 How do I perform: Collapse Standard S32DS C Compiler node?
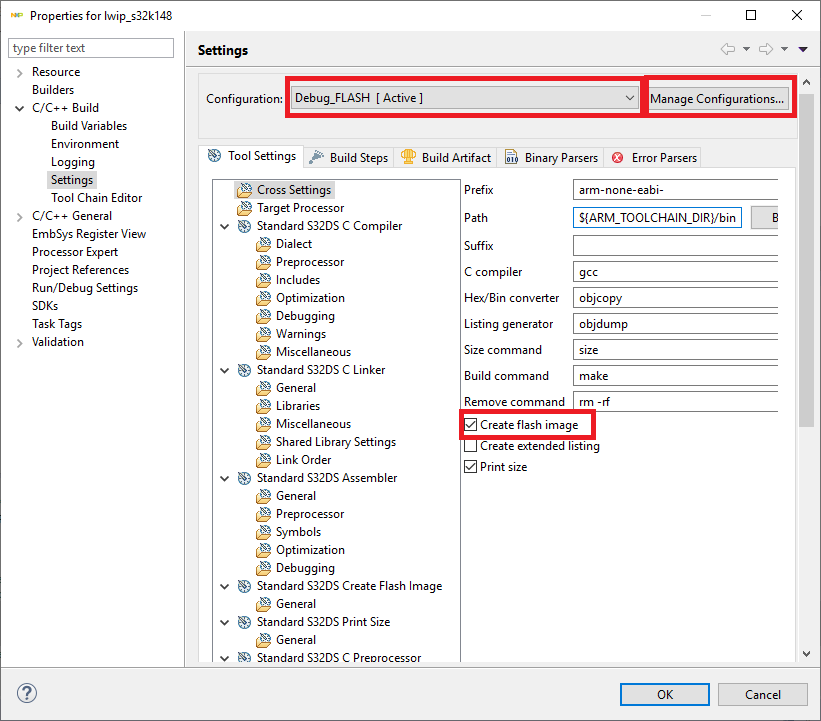coord(225,226)
